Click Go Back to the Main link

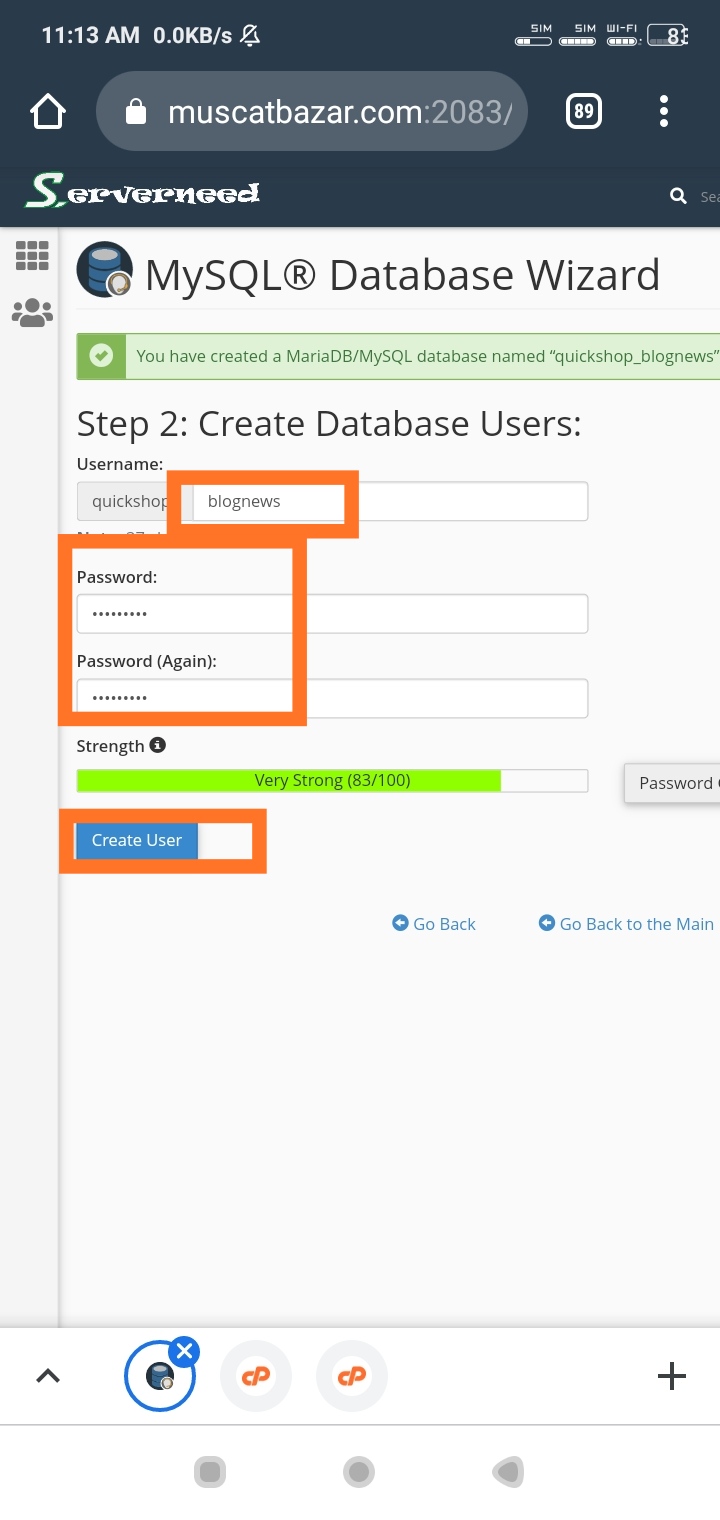pyautogui.click(x=627, y=924)
